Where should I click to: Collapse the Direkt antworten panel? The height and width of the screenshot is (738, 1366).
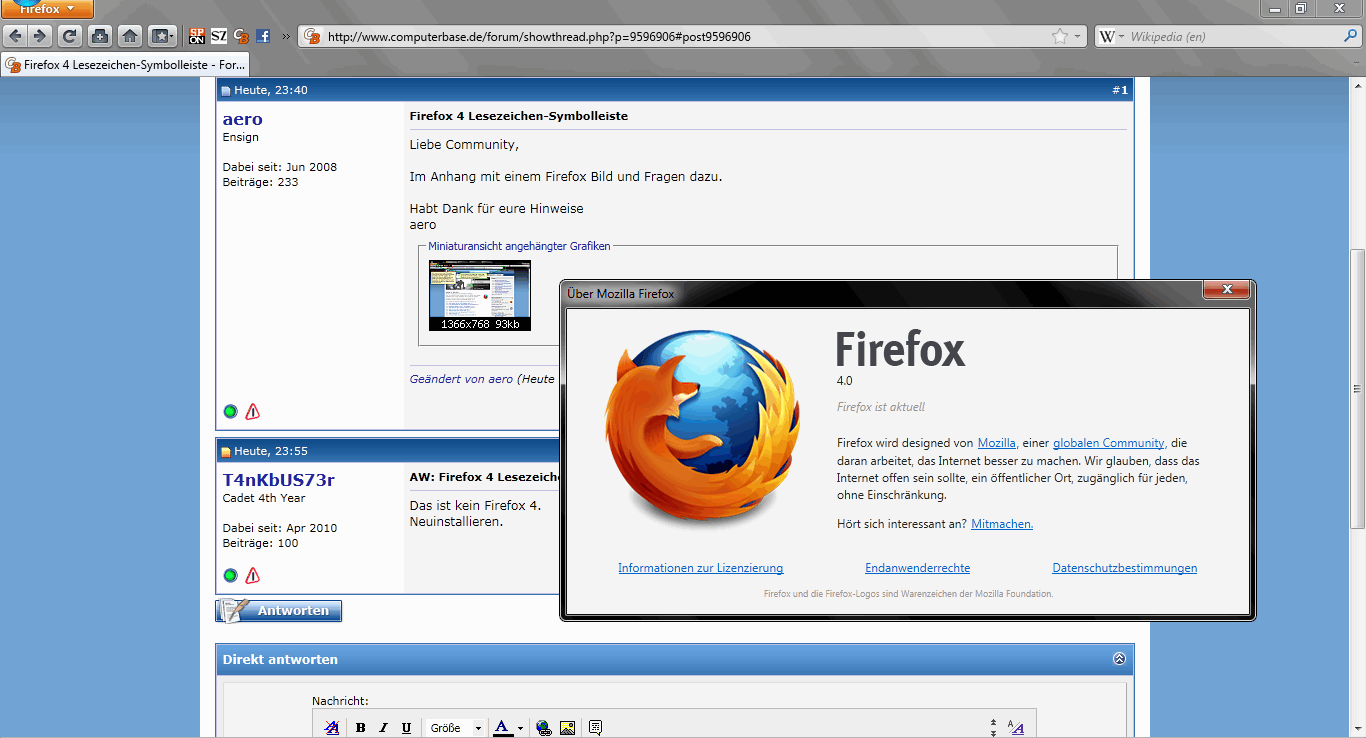[x=1119, y=659]
